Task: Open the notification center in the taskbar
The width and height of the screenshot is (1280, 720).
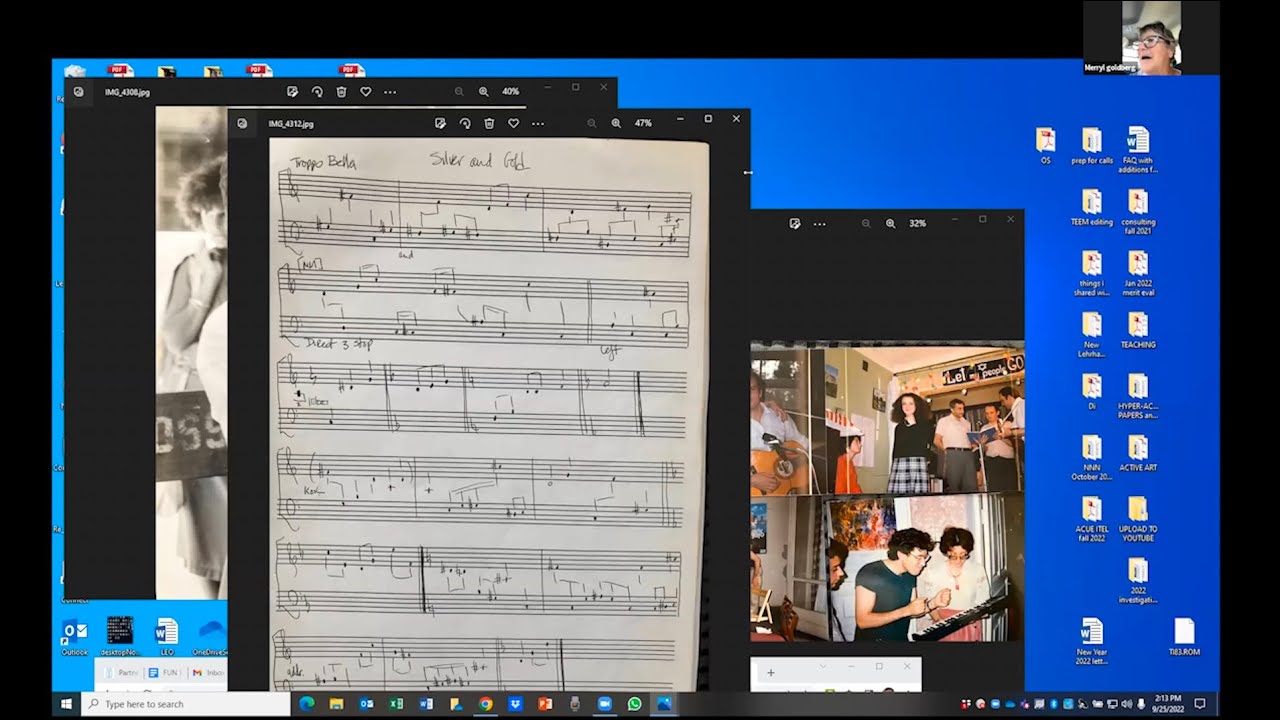Action: (1200, 704)
